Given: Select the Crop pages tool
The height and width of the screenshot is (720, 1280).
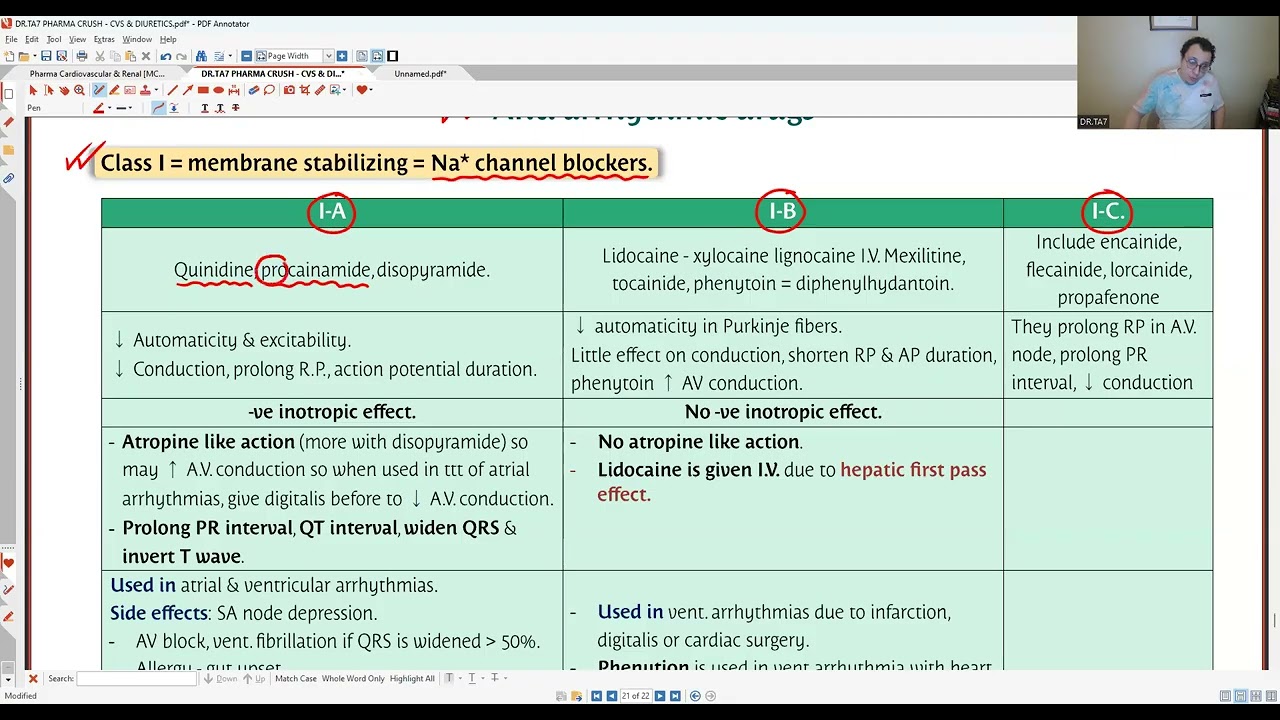Looking at the screenshot, I should tap(305, 90).
